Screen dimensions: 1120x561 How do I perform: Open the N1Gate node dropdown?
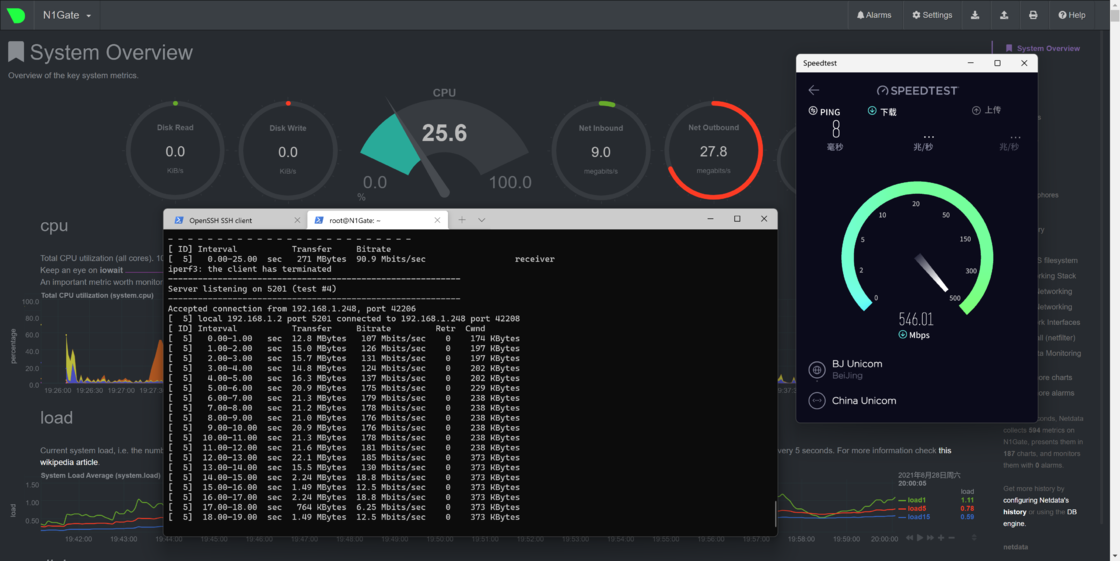67,15
